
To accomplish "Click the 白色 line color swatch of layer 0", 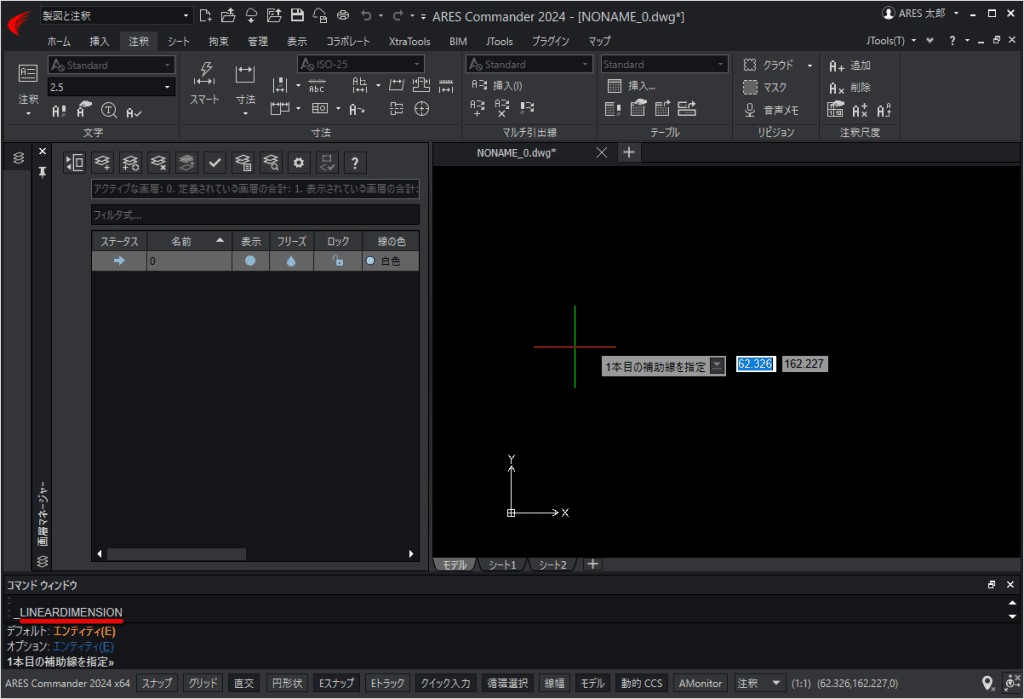I will pos(370,261).
